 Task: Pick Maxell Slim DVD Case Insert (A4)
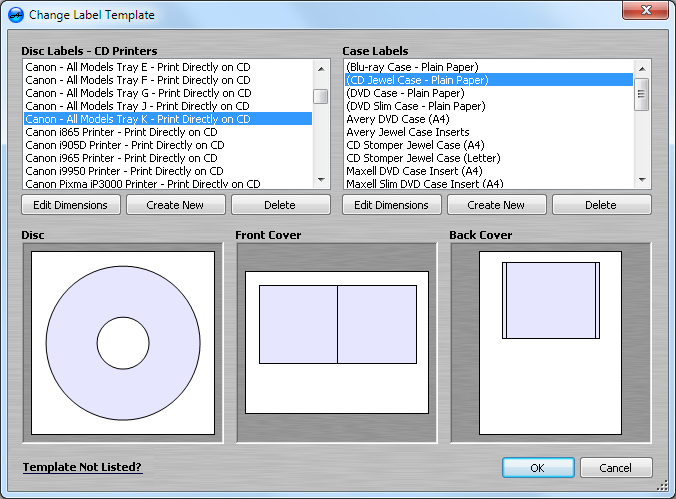point(489,183)
